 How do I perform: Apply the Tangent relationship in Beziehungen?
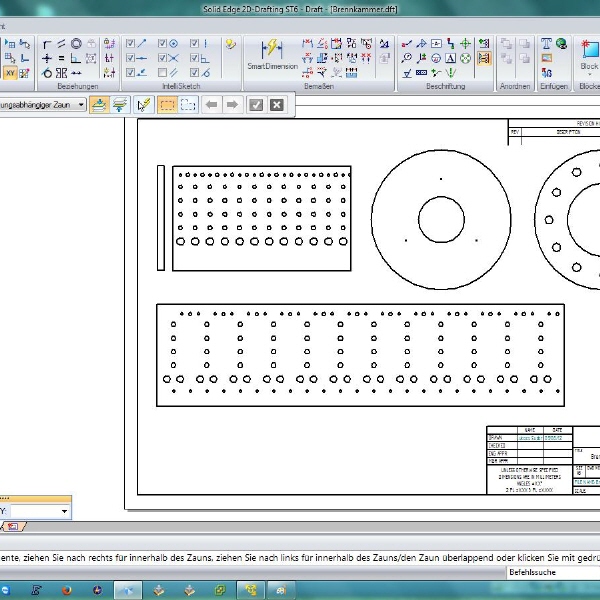[x=47, y=72]
